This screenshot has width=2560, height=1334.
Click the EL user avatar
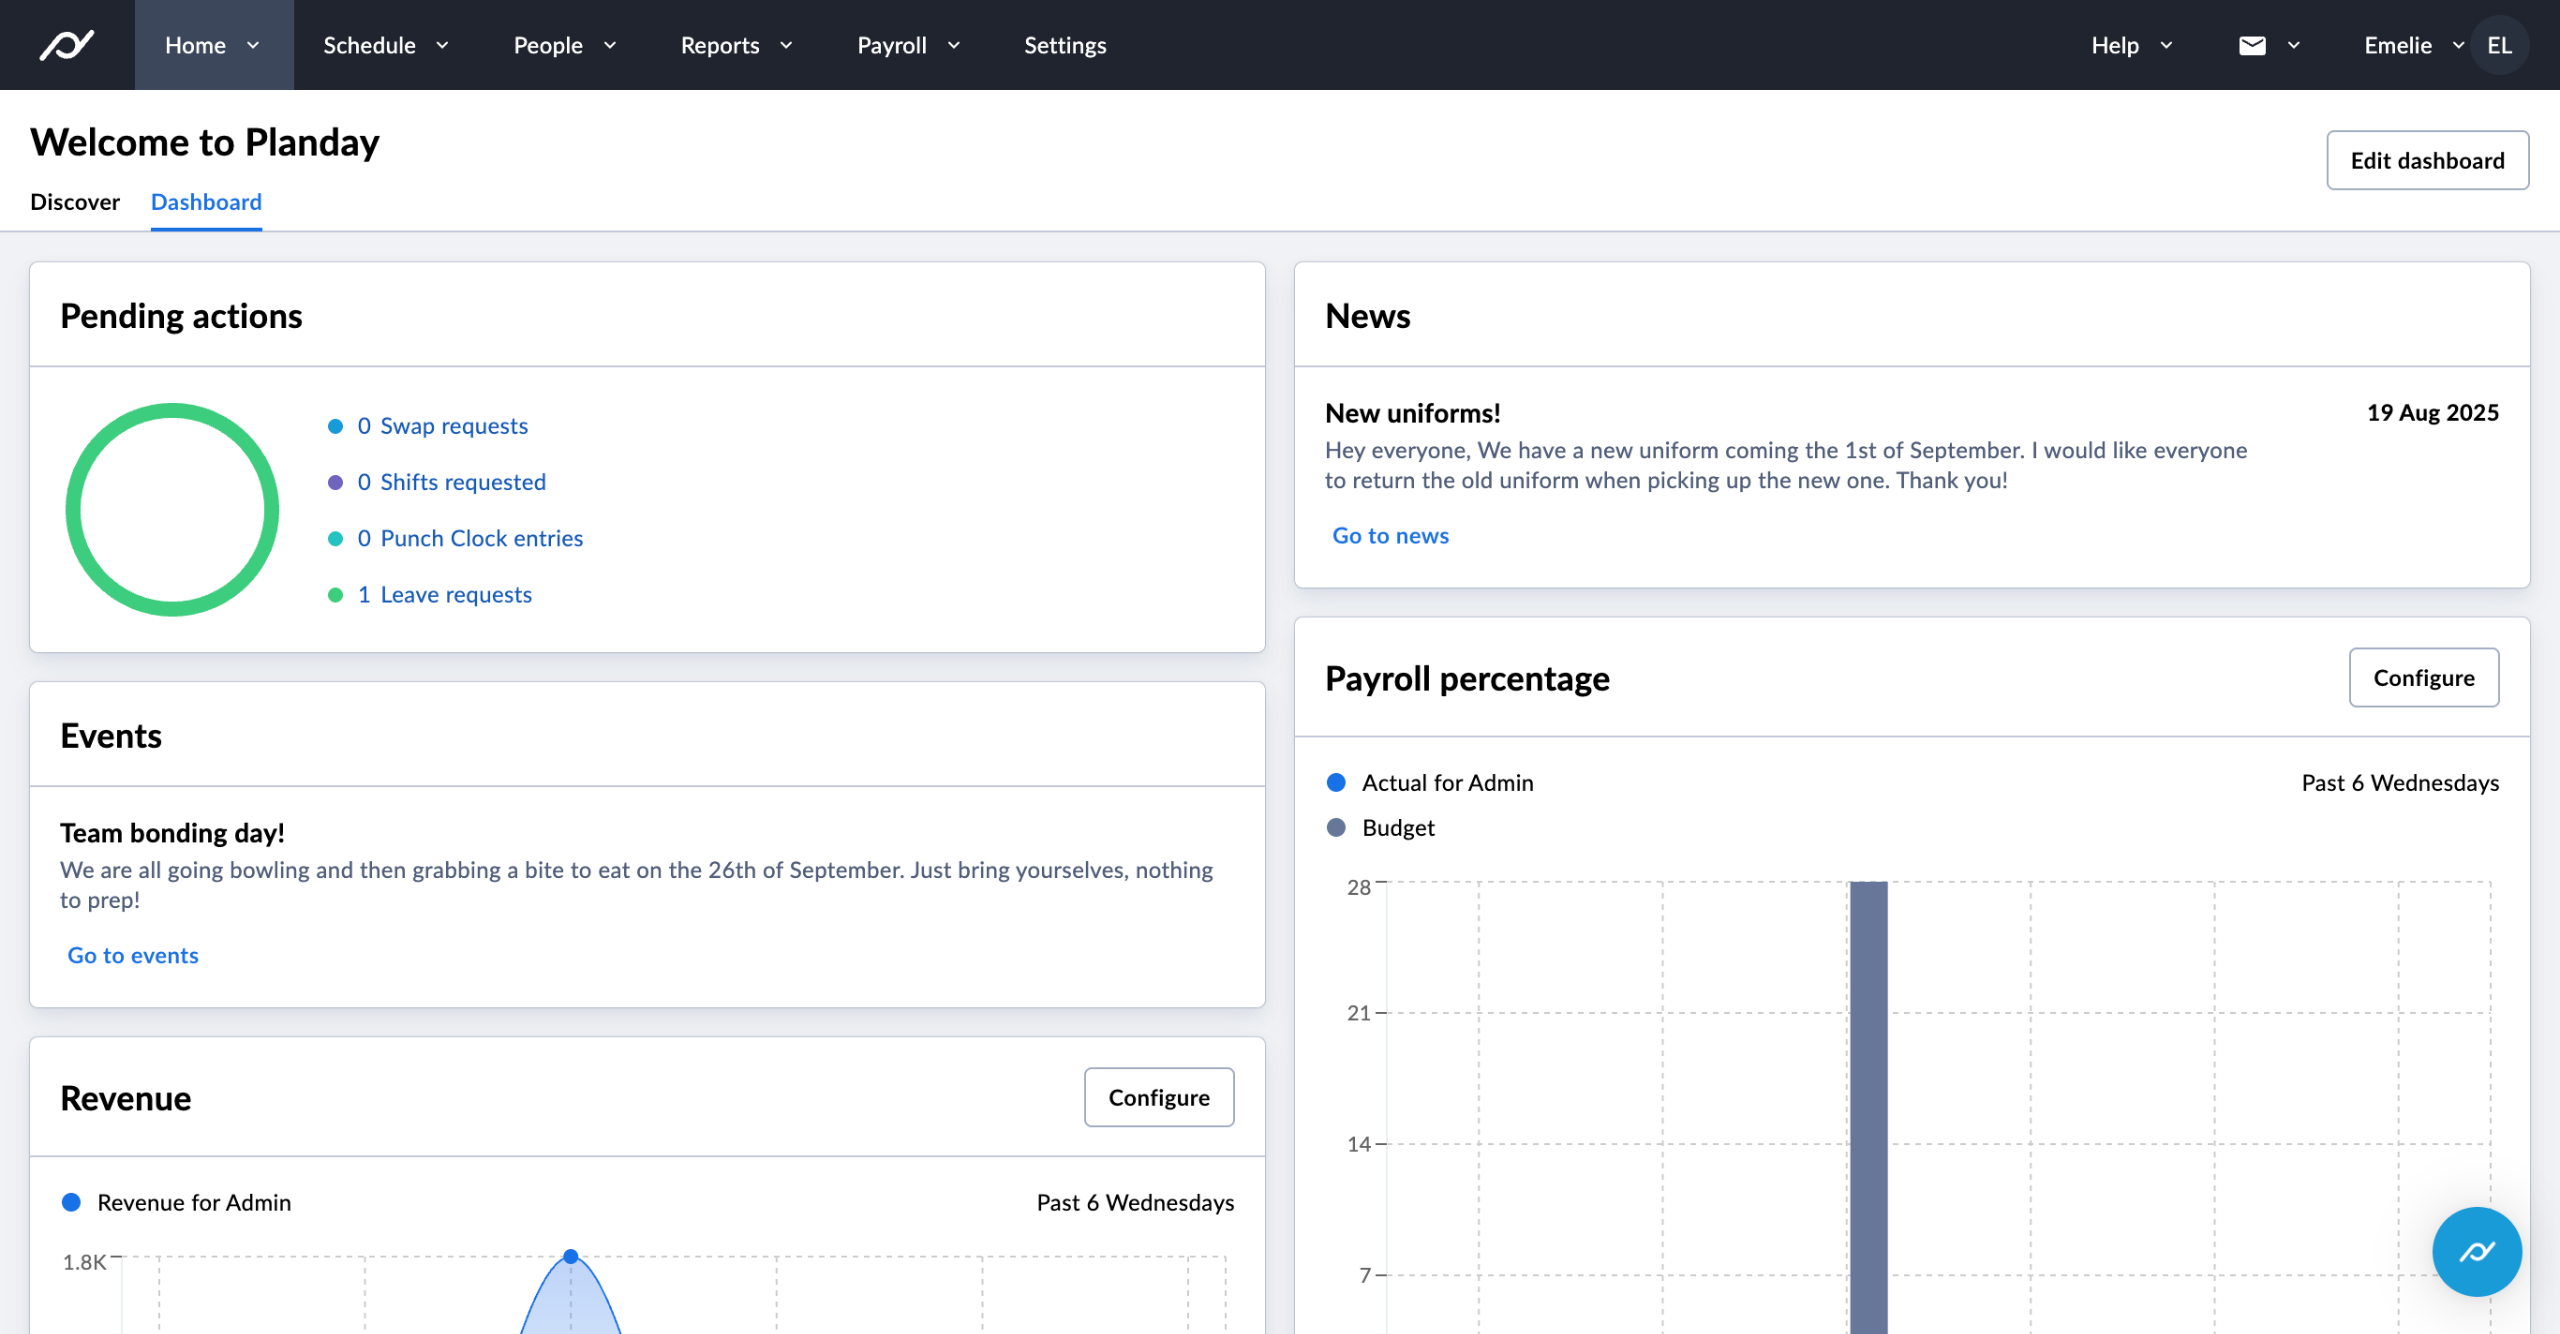[x=2499, y=45]
